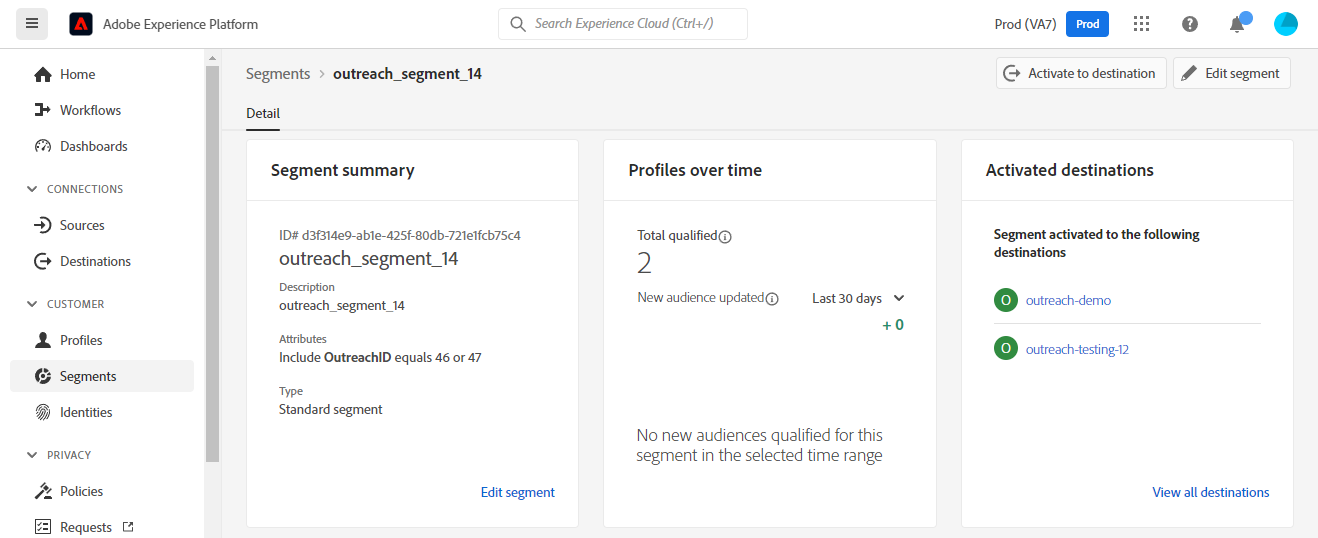Image resolution: width=1318 pixels, height=538 pixels.
Task: Collapse the Privacy section
Action: 31,455
